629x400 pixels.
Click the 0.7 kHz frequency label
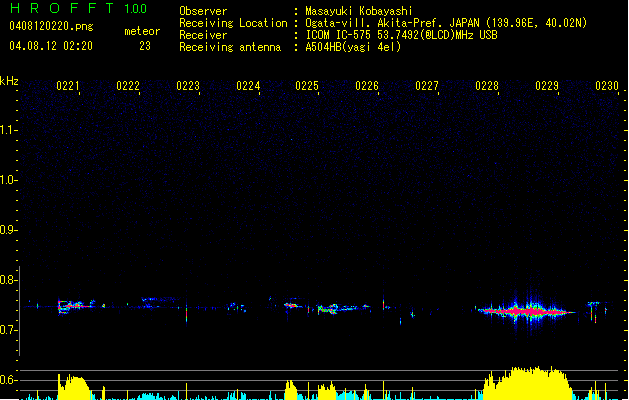pyautogui.click(x=8, y=330)
